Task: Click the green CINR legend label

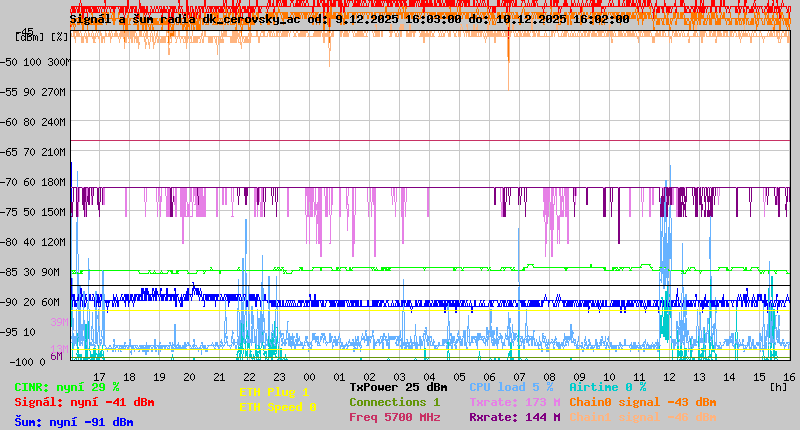Action: coord(67,387)
